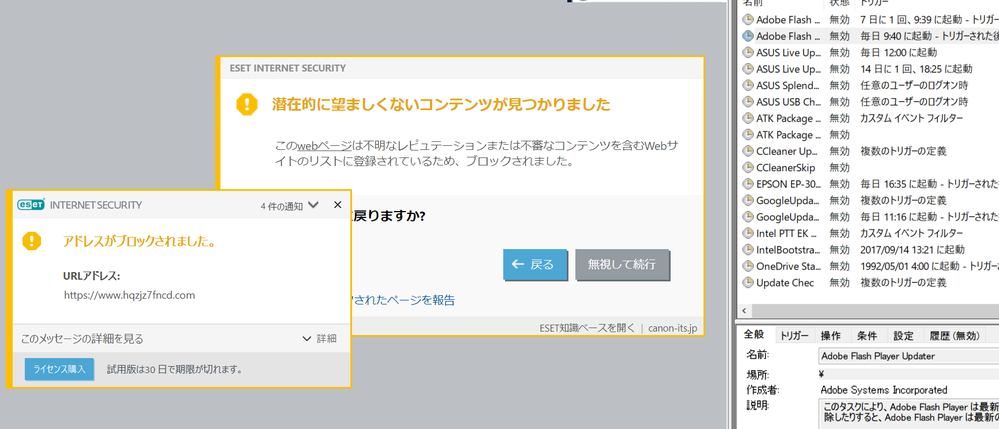This screenshot has width=999, height=429.
Task: Click clock icon of OneDrive Sta task
Action: 748,266
